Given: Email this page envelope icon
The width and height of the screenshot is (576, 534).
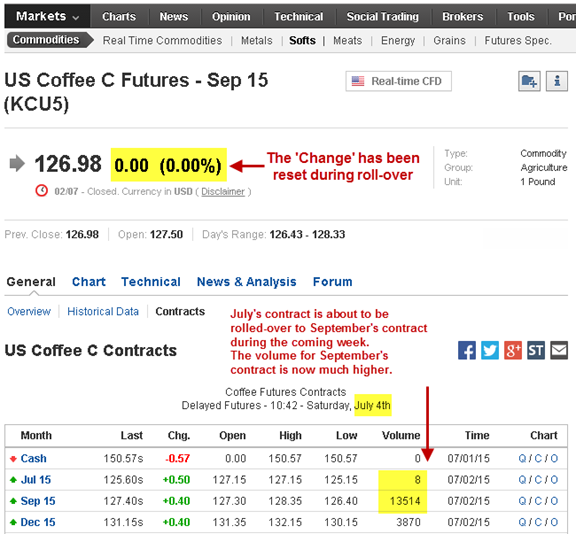Looking at the screenshot, I should click(559, 350).
